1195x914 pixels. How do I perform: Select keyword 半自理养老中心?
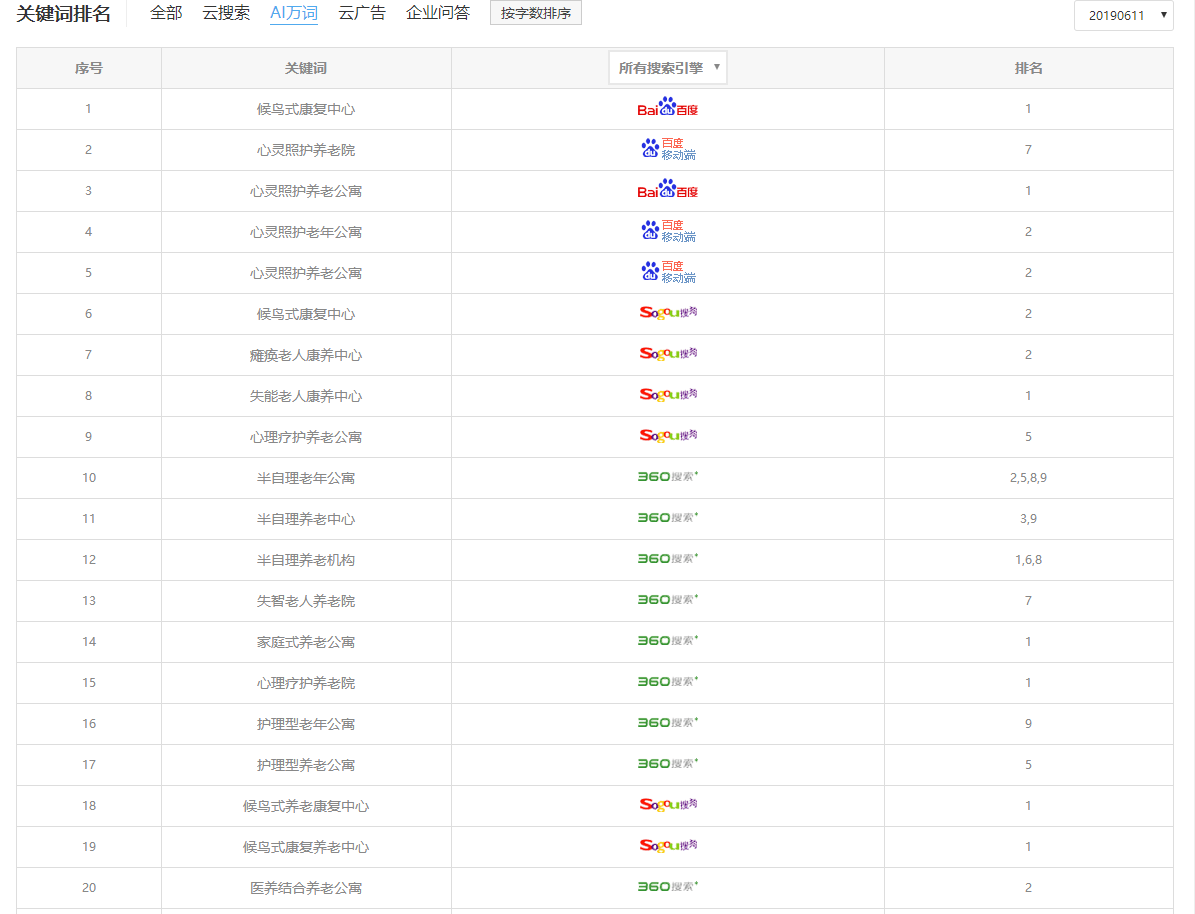306,519
